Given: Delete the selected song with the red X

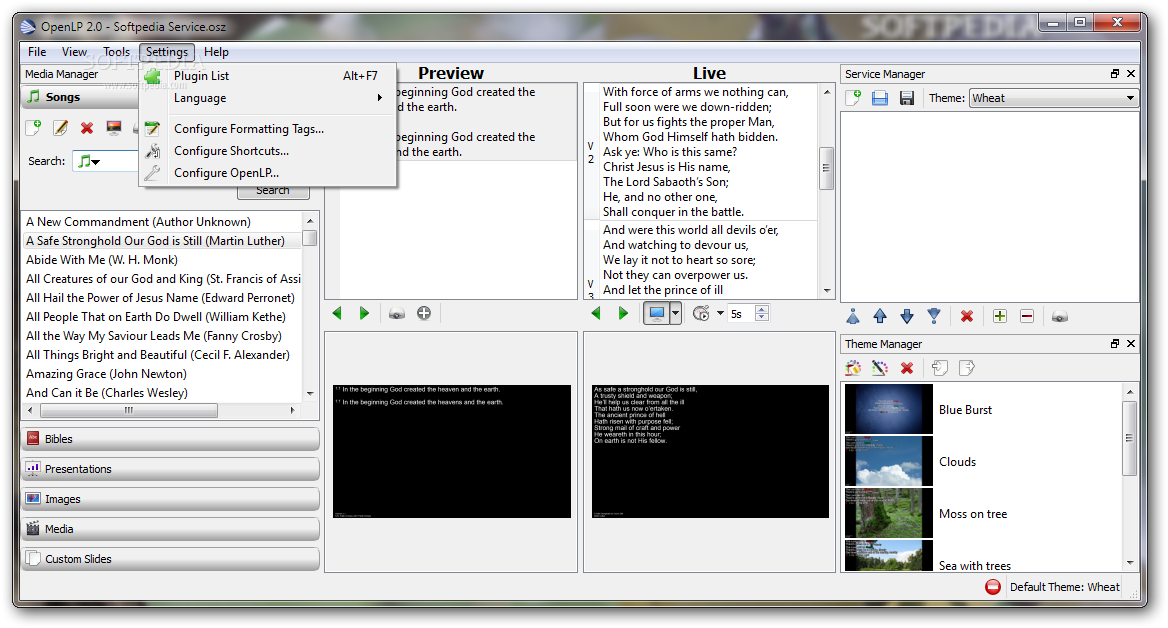Looking at the screenshot, I should point(87,128).
